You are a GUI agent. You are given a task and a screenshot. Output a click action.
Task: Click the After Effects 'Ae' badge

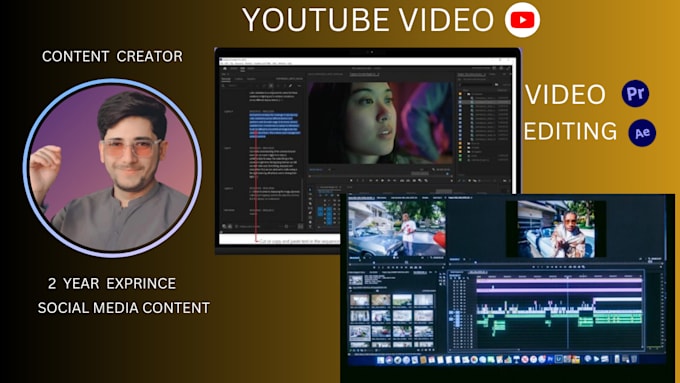642,133
